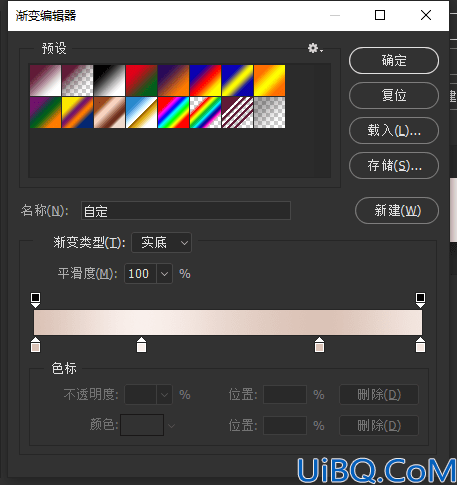
Task: Select the maroon-to-white foreground gradient preset
Action: [46, 80]
